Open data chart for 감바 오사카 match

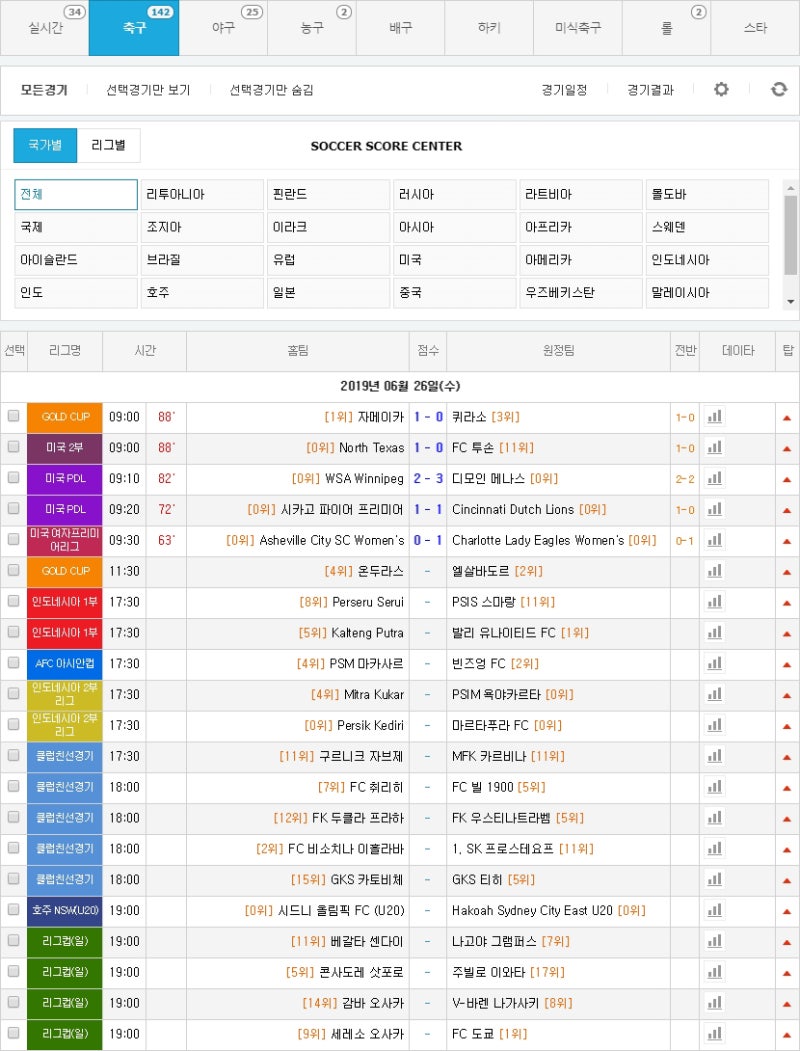714,1003
